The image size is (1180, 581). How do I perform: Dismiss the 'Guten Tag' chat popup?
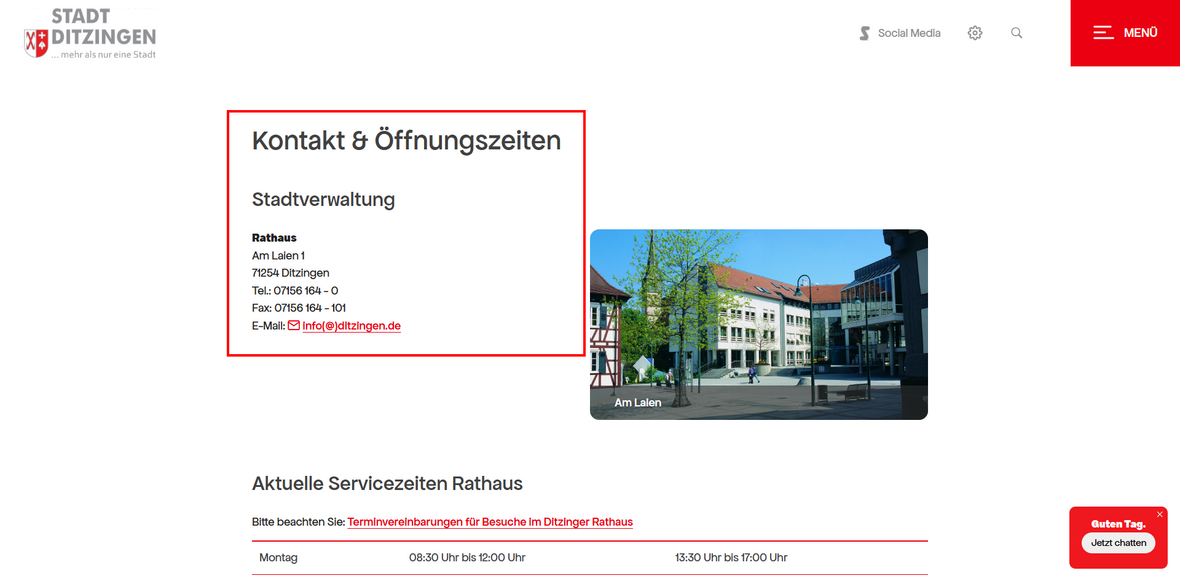pyautogui.click(x=1160, y=513)
